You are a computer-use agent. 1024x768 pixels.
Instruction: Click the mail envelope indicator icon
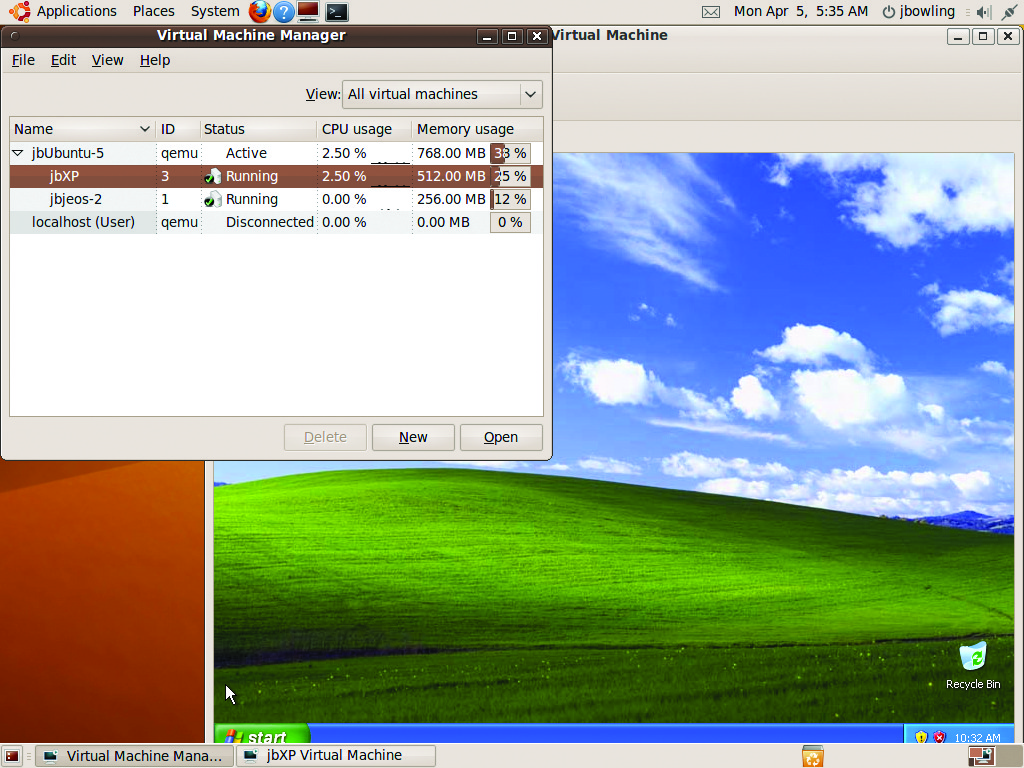[711, 12]
